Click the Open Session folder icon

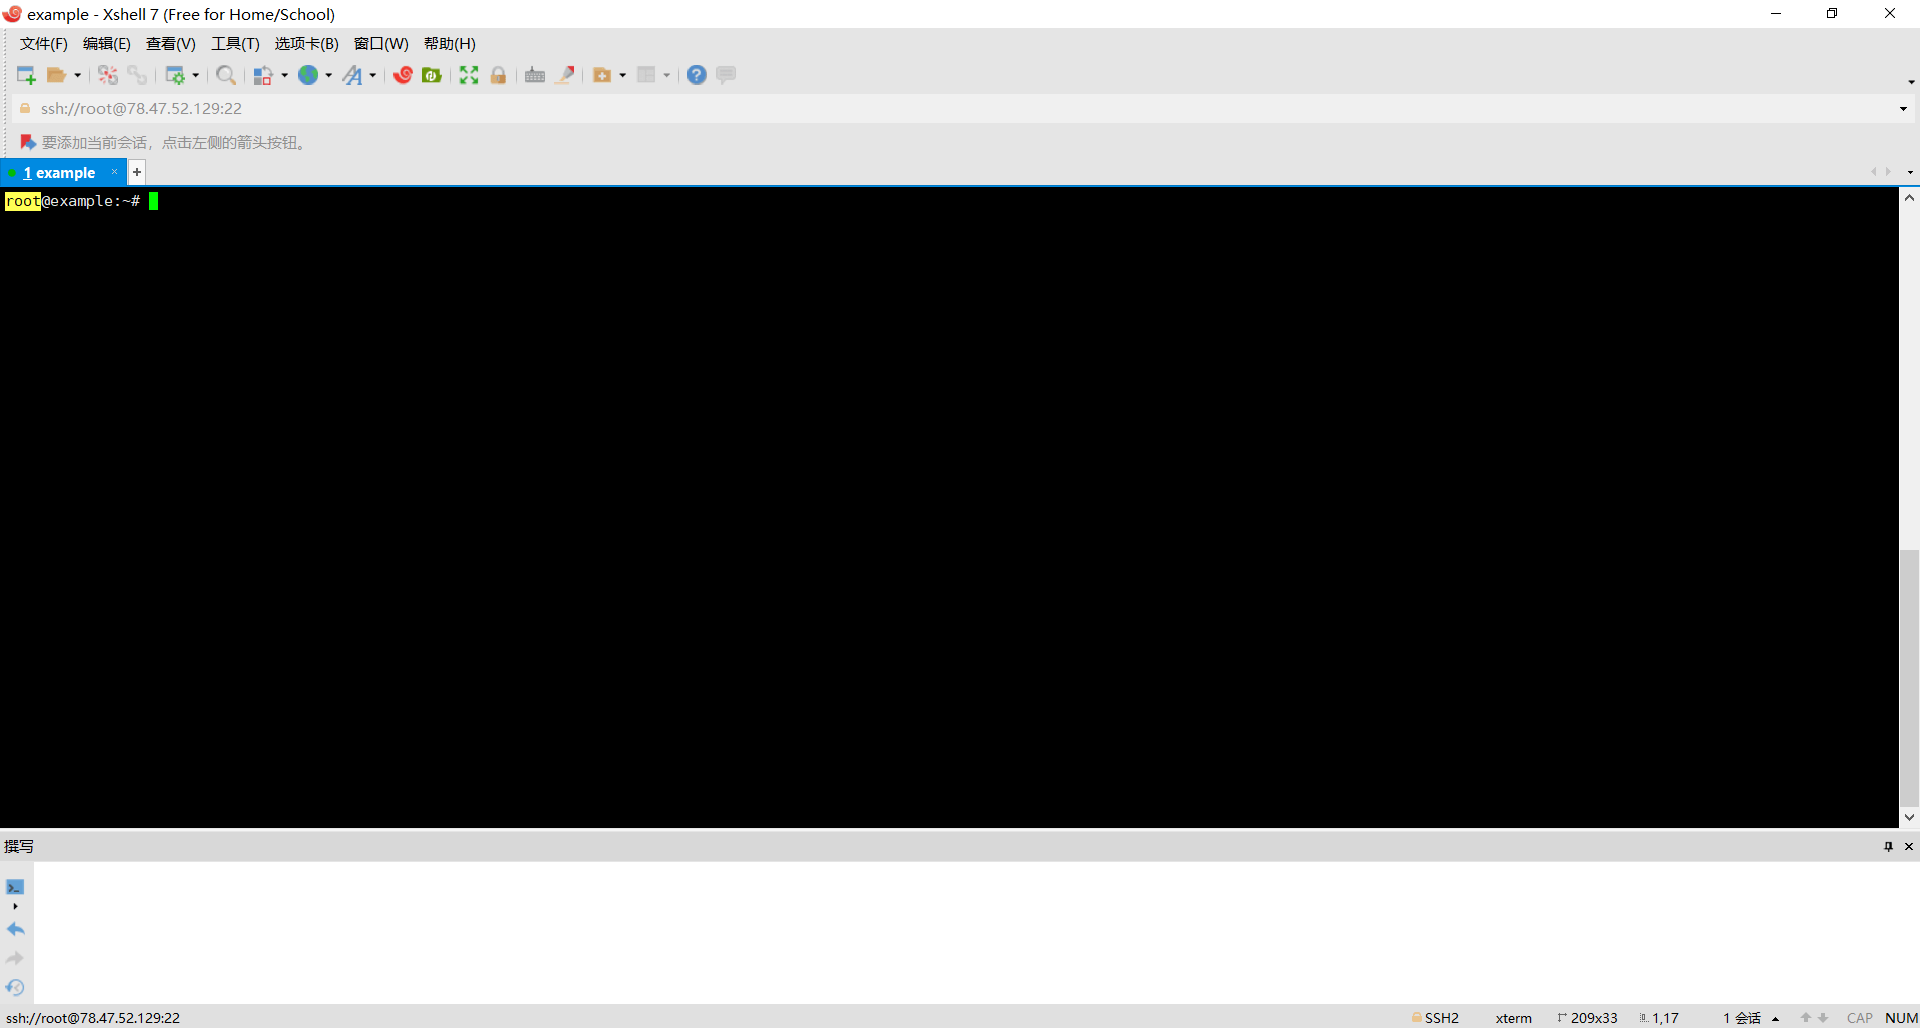pyautogui.click(x=57, y=75)
